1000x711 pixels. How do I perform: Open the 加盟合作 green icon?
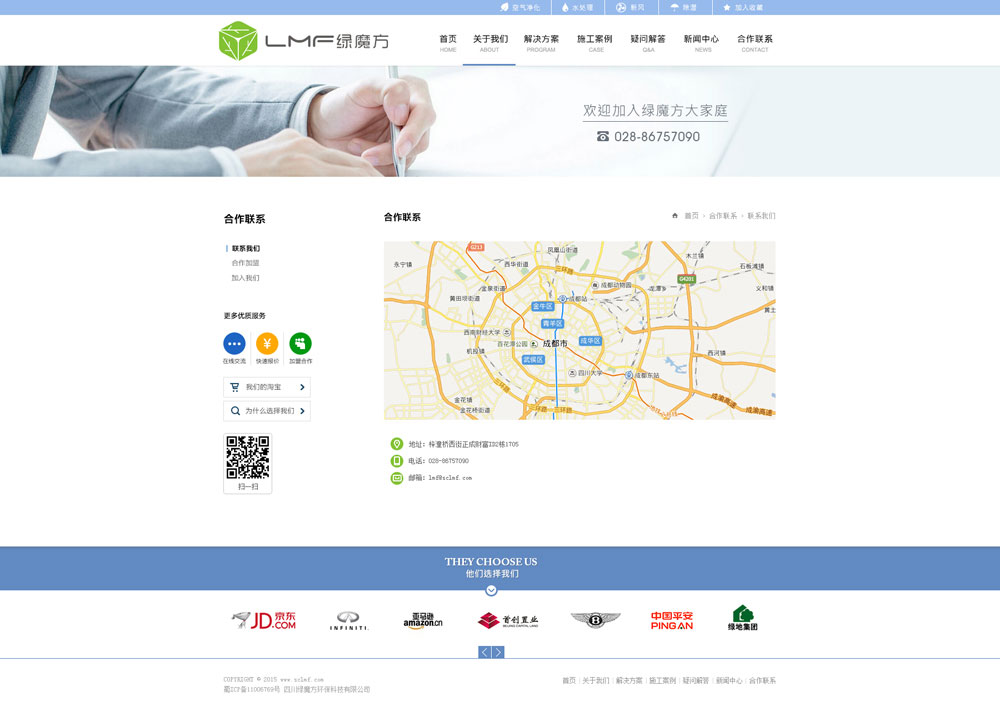pos(300,344)
